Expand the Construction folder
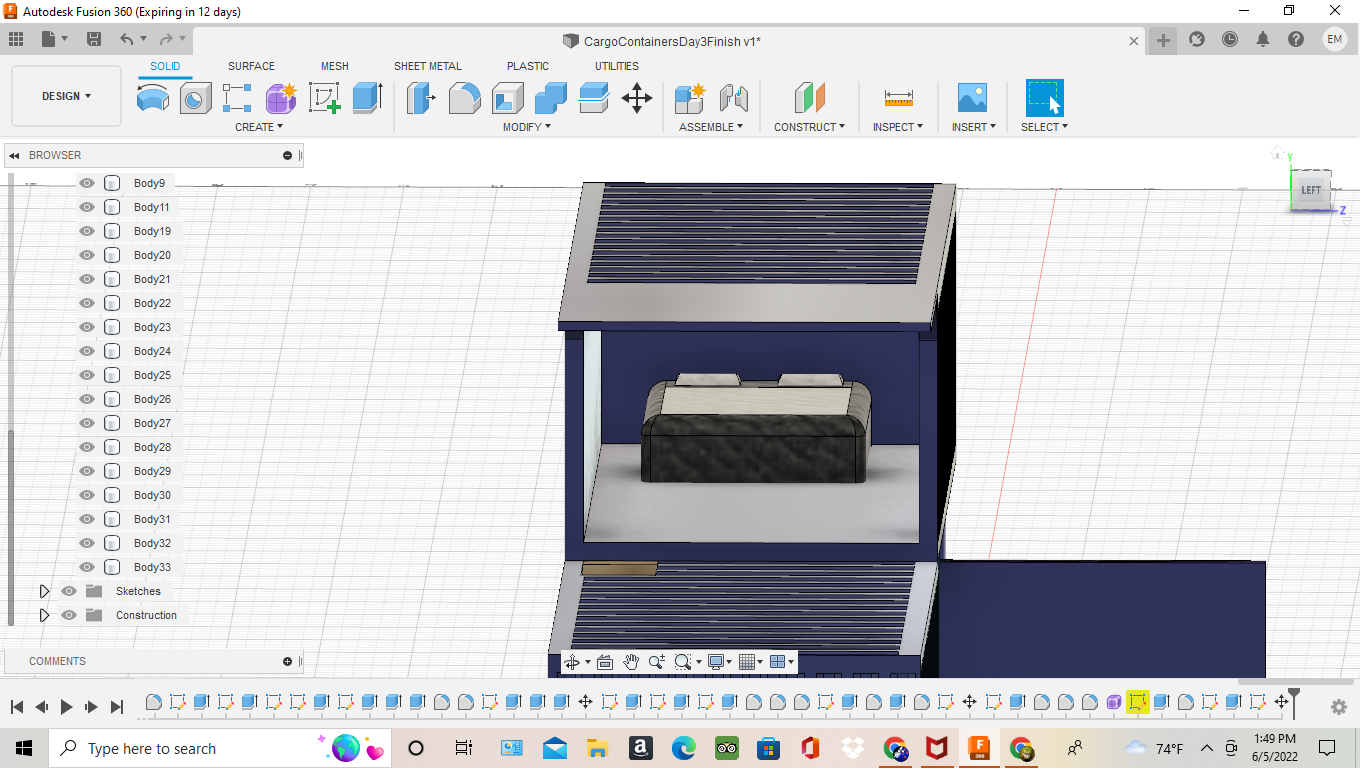This screenshot has height=768, width=1360. [44, 615]
